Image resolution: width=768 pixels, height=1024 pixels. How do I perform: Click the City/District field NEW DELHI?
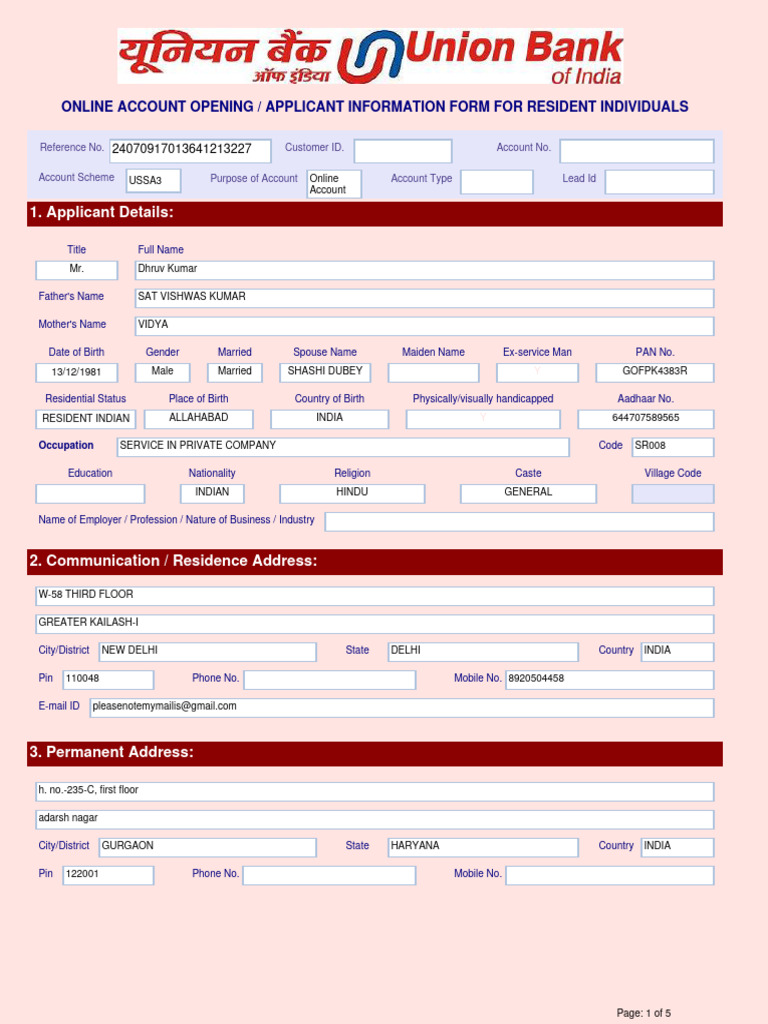pos(208,652)
